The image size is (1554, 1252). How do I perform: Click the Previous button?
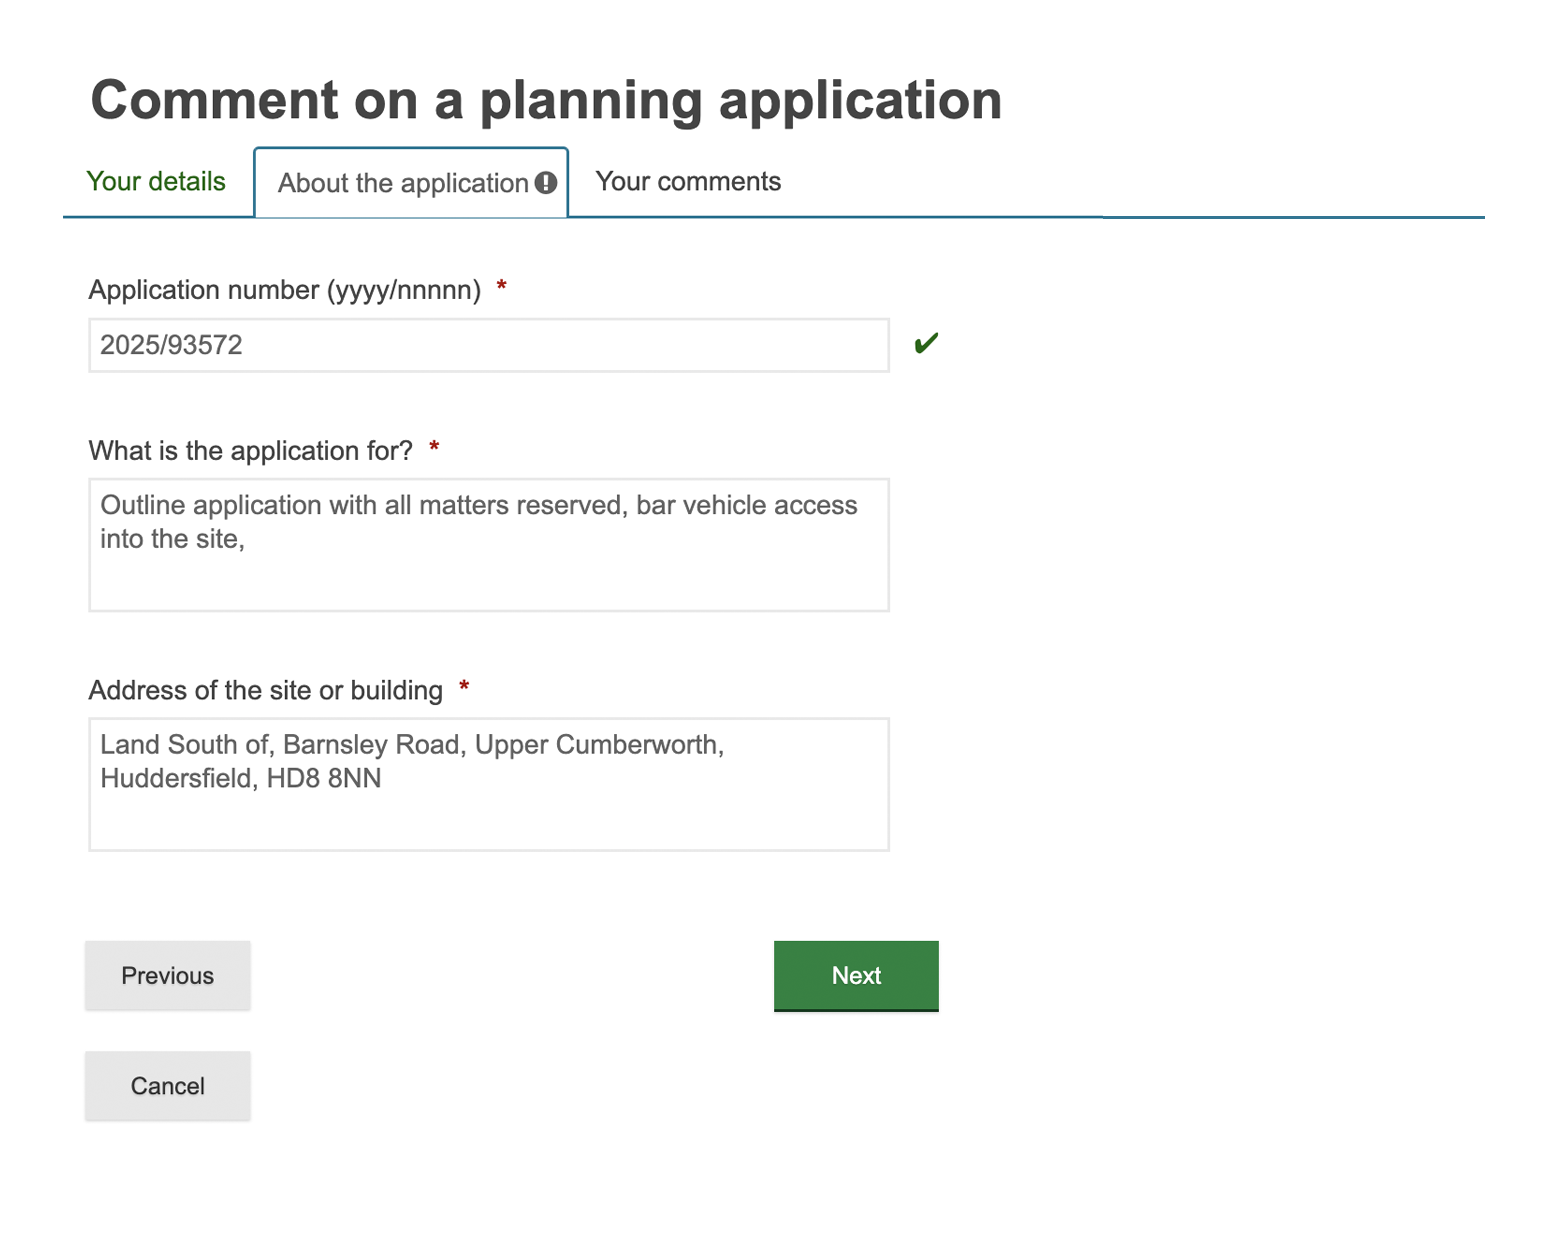167,975
